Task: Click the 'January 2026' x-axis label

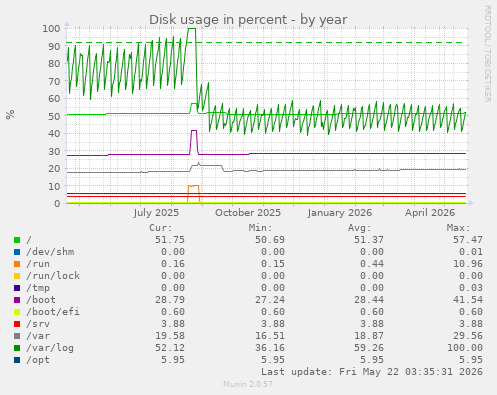Action: pos(340,213)
